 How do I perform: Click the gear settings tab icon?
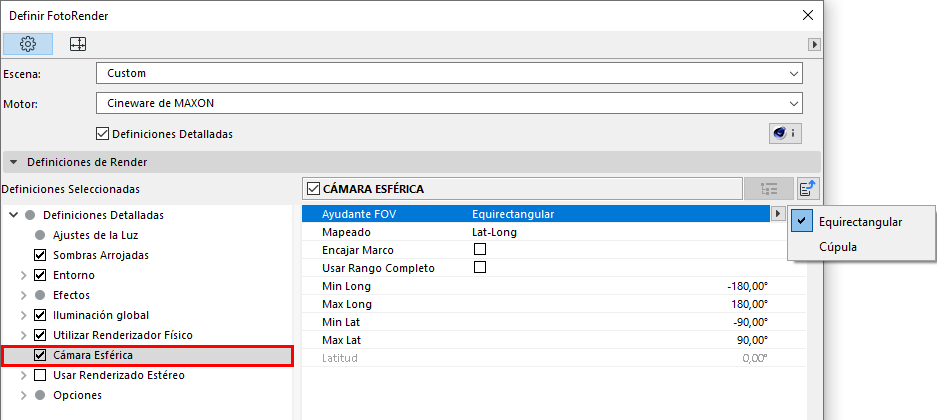(x=28, y=44)
